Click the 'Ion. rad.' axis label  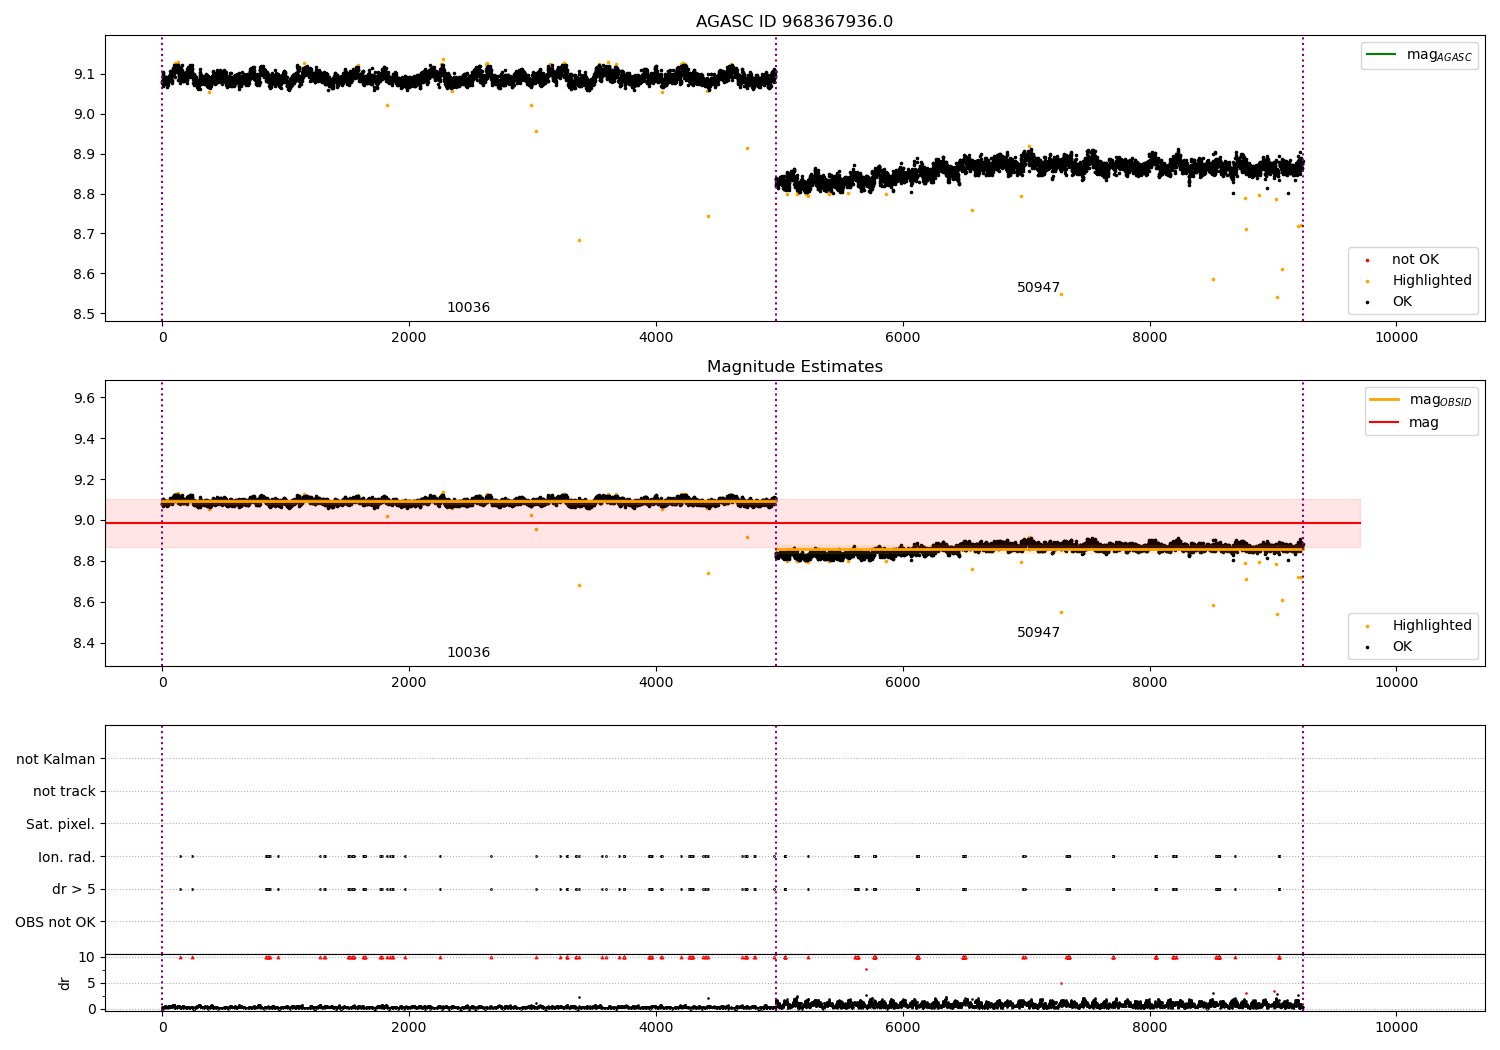pyautogui.click(x=67, y=857)
